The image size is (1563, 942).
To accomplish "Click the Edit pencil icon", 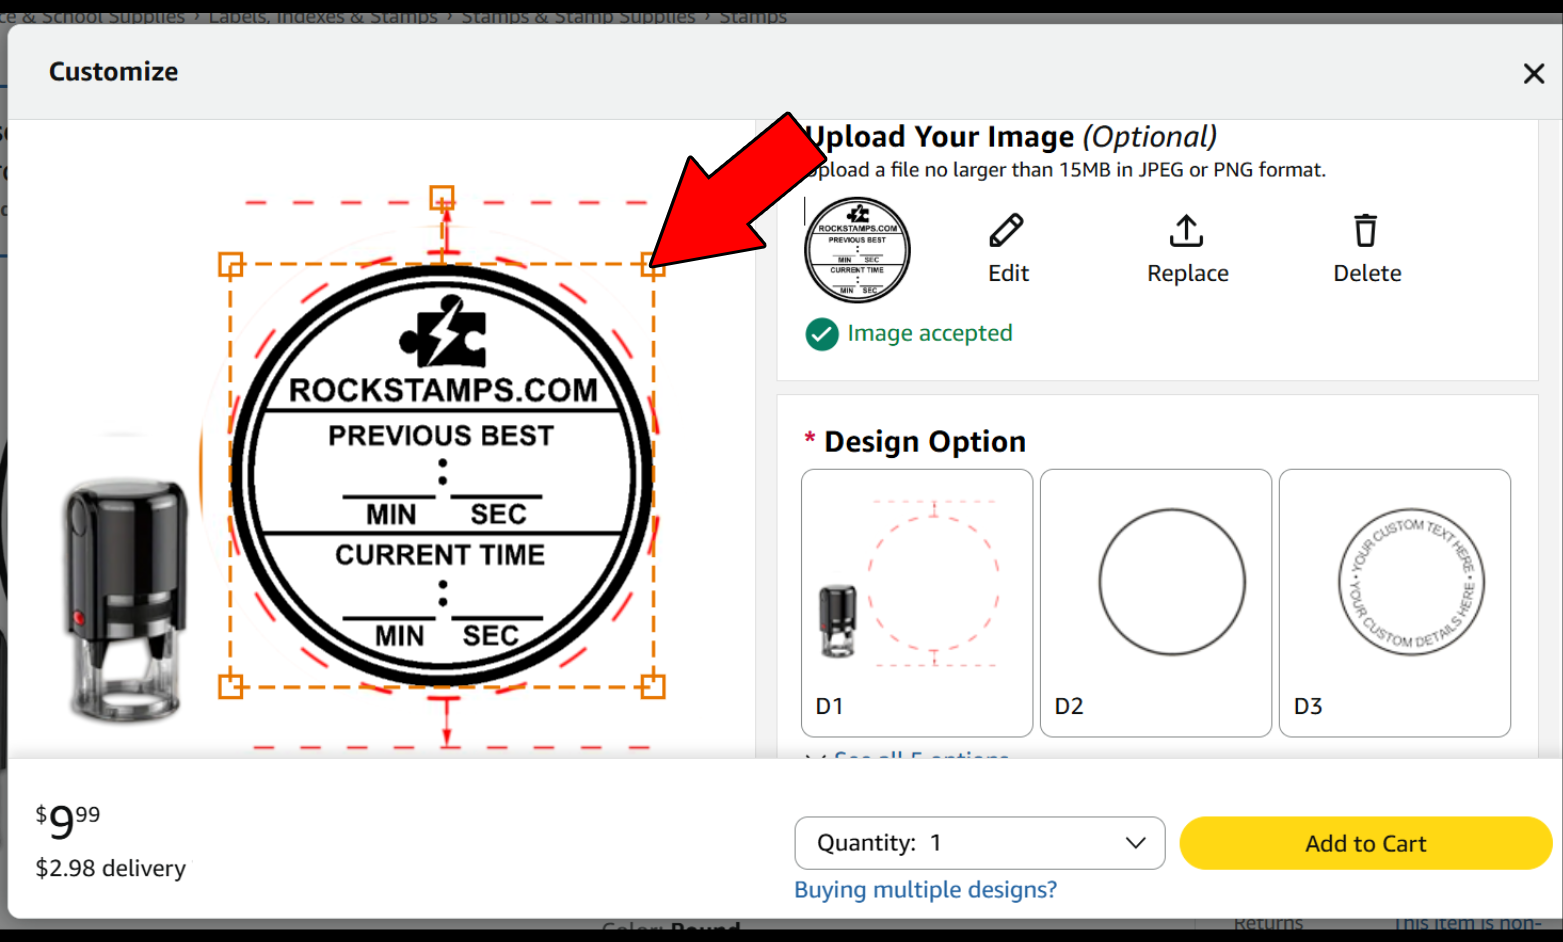I will (x=1006, y=231).
